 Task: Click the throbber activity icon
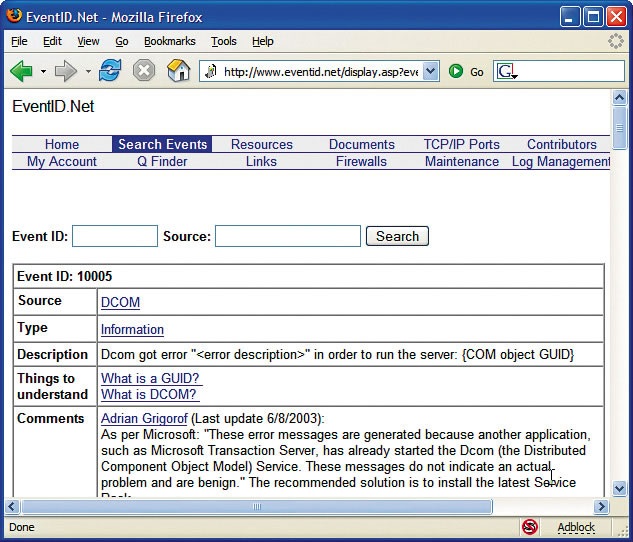click(616, 41)
